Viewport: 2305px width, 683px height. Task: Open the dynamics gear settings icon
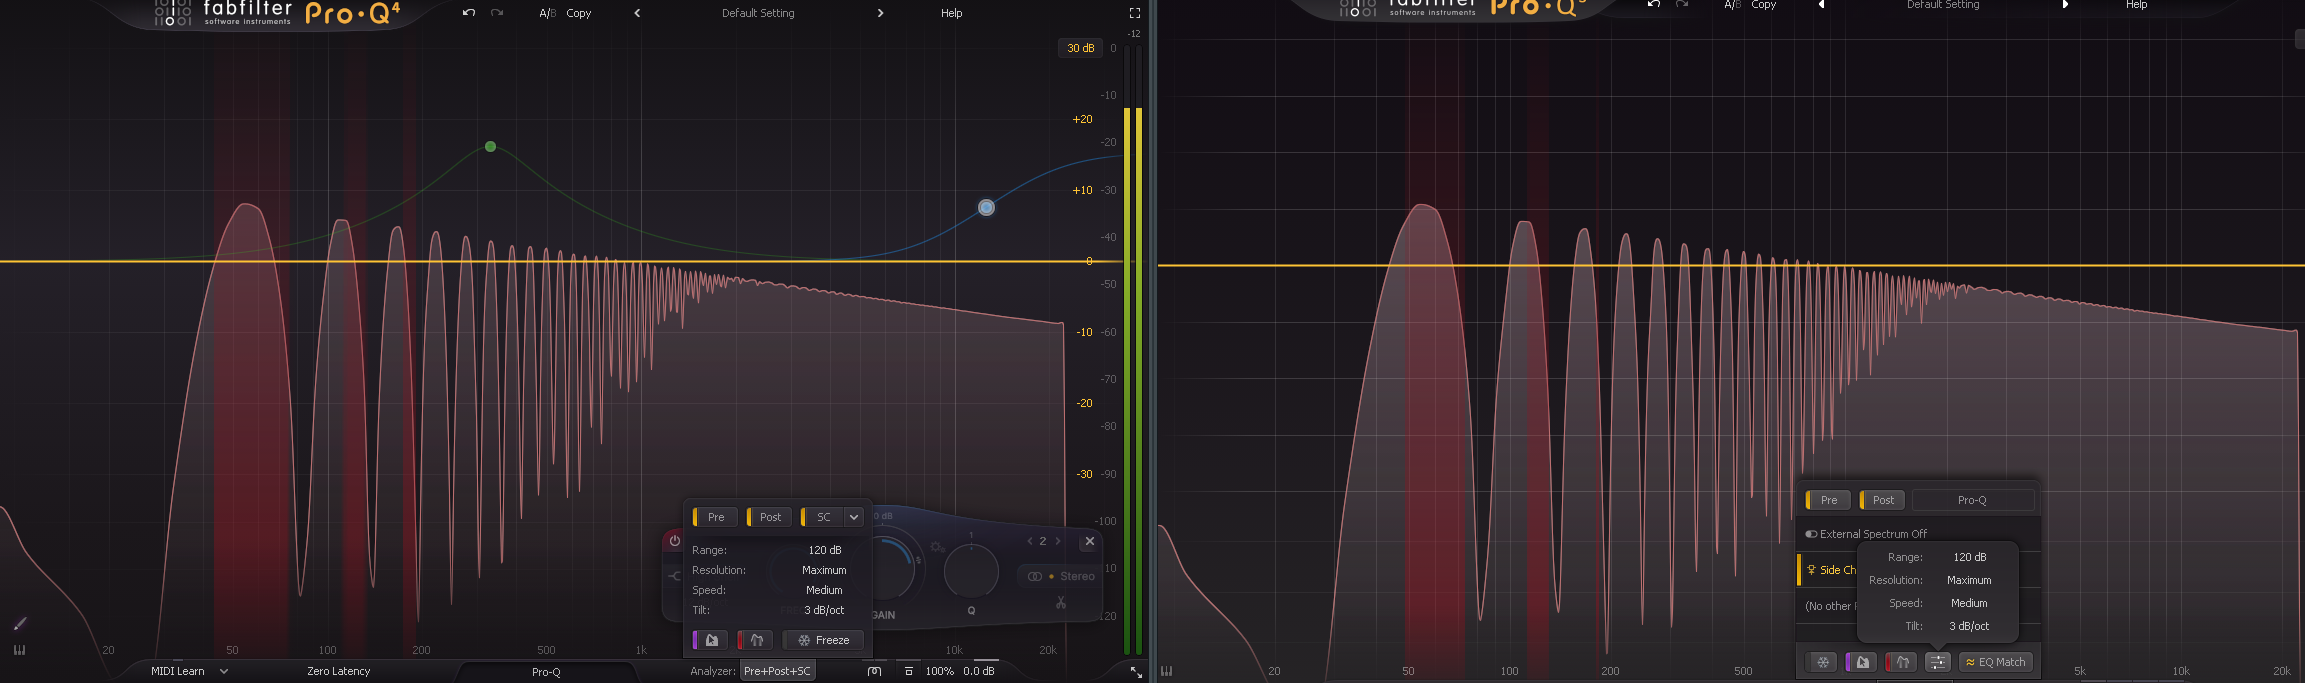point(937,547)
